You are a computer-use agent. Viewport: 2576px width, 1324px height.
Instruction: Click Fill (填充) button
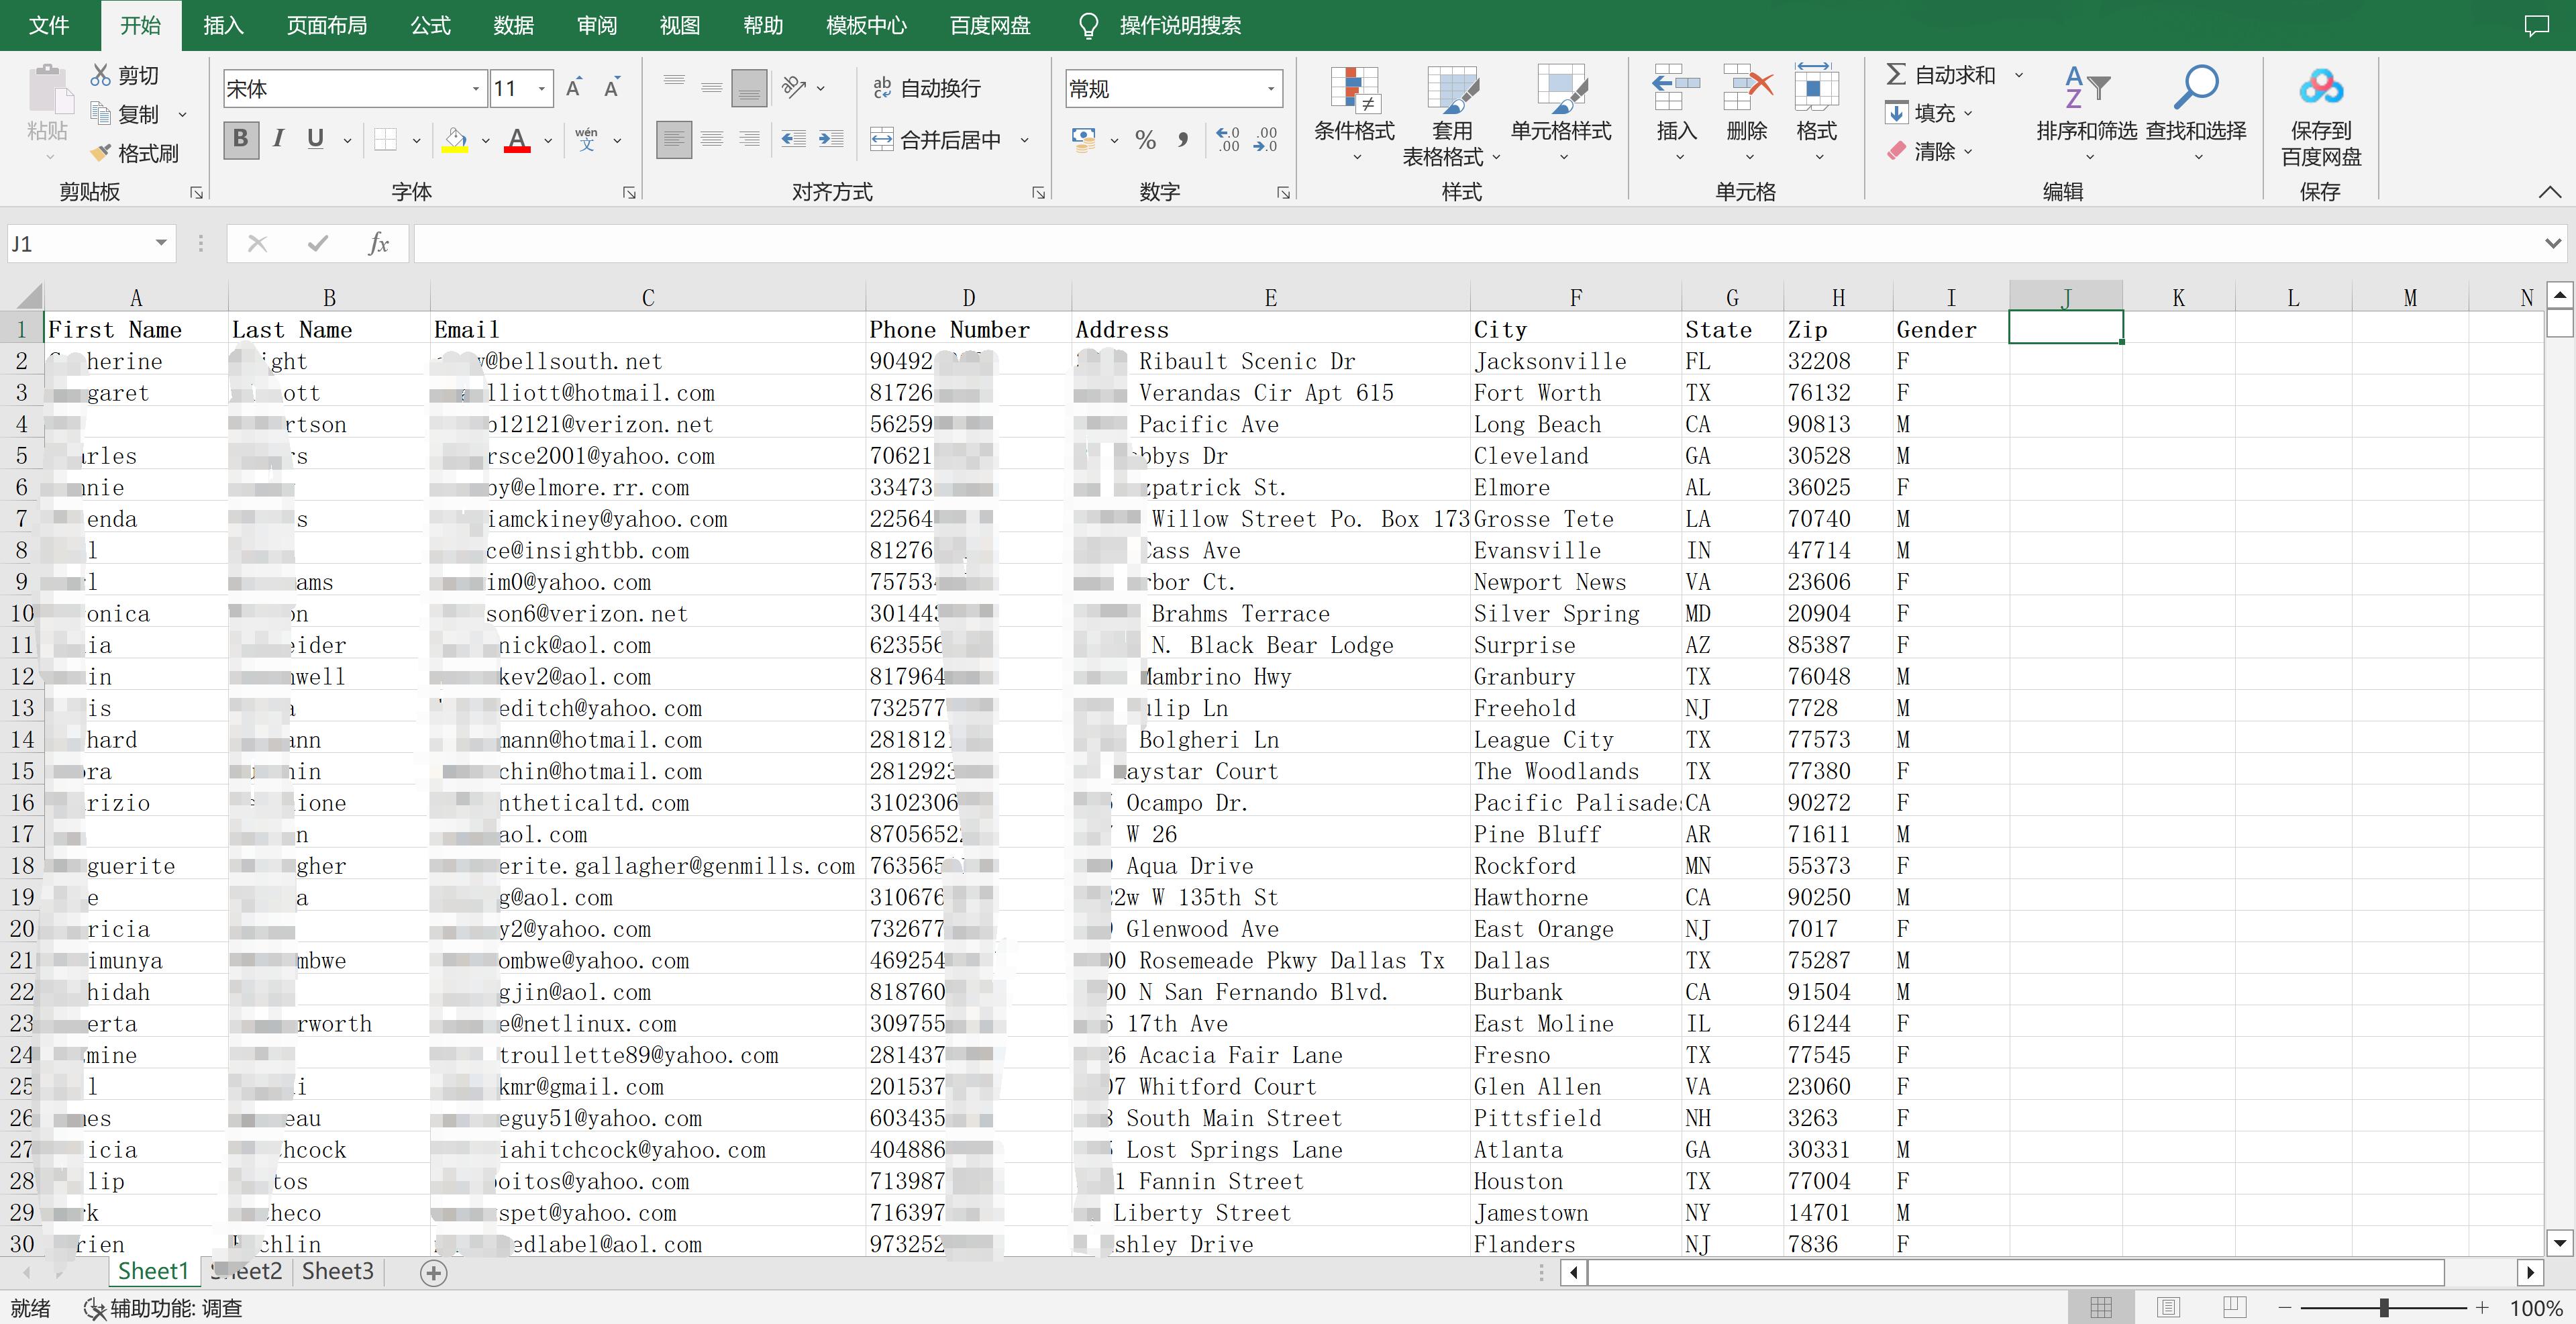click(x=1920, y=113)
